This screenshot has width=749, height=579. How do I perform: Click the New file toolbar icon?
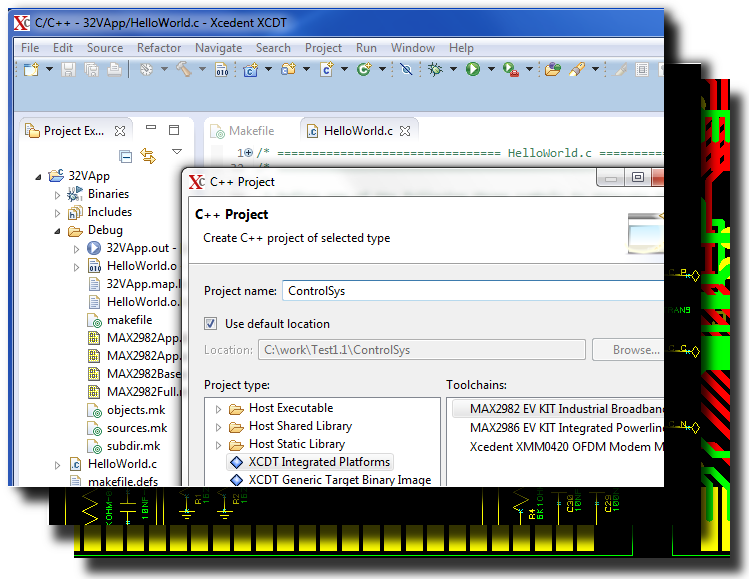coord(31,70)
